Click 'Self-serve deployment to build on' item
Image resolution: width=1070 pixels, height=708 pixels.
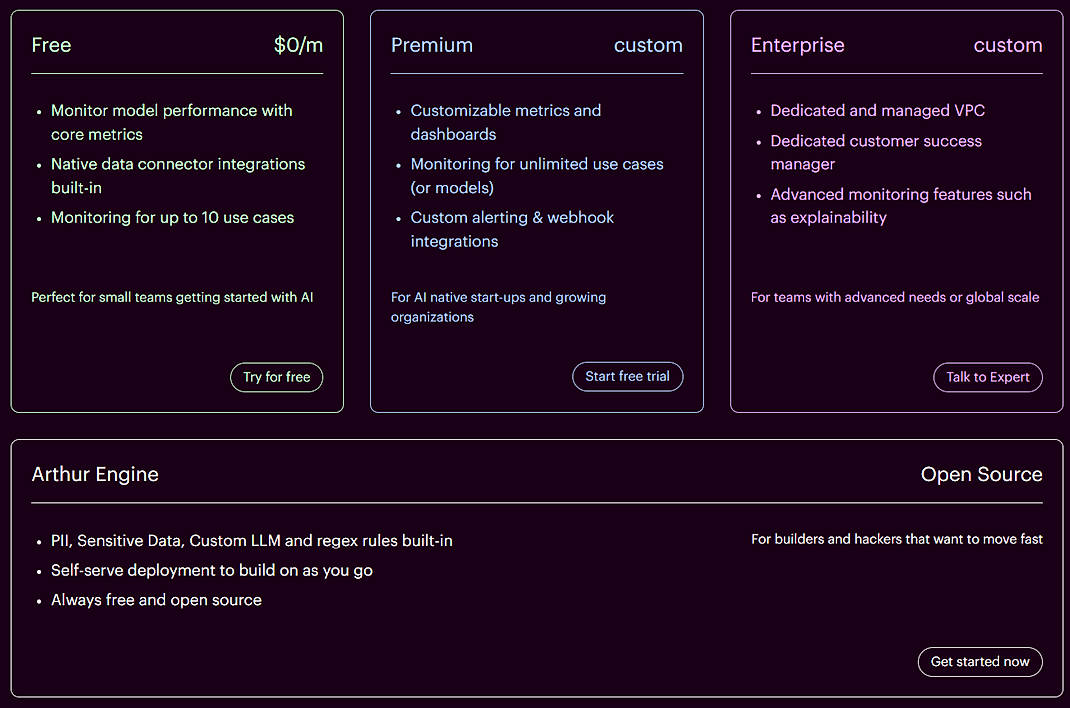pyautogui.click(x=212, y=570)
